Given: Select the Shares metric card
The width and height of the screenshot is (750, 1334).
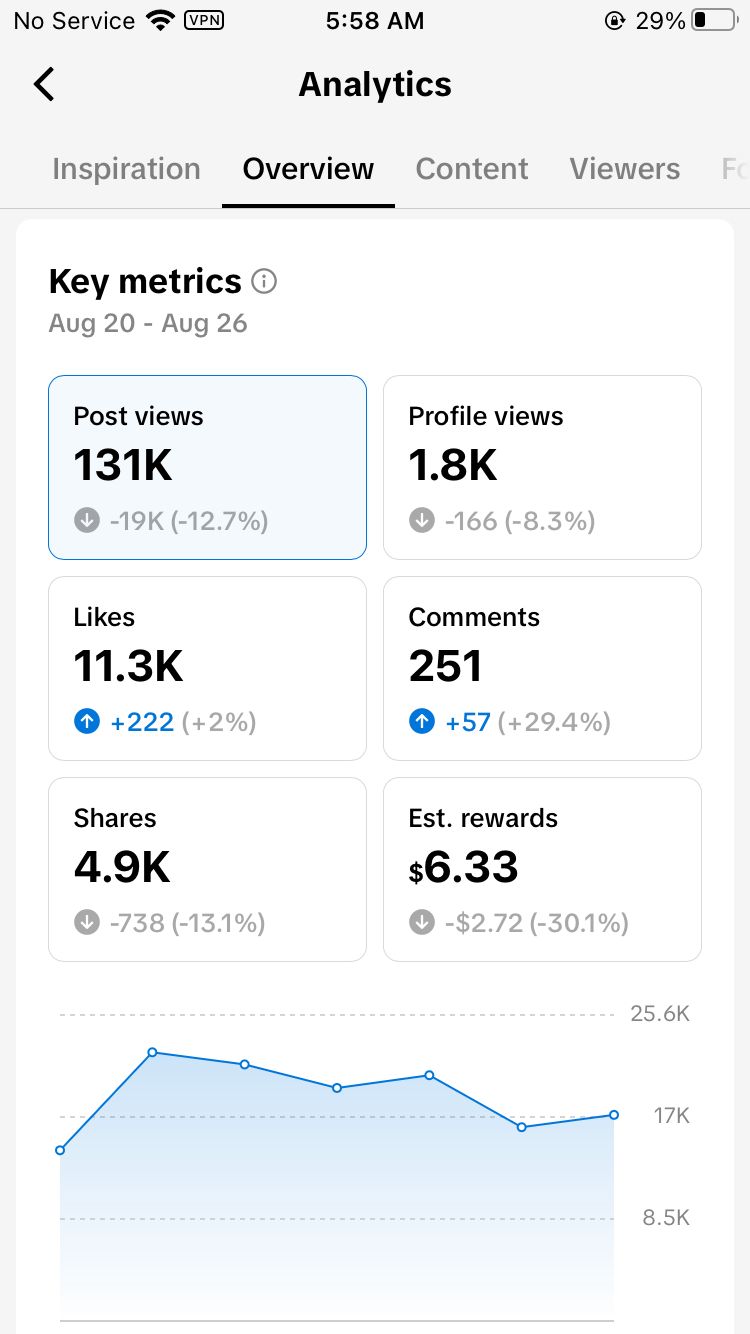Looking at the screenshot, I should pyautogui.click(x=208, y=869).
